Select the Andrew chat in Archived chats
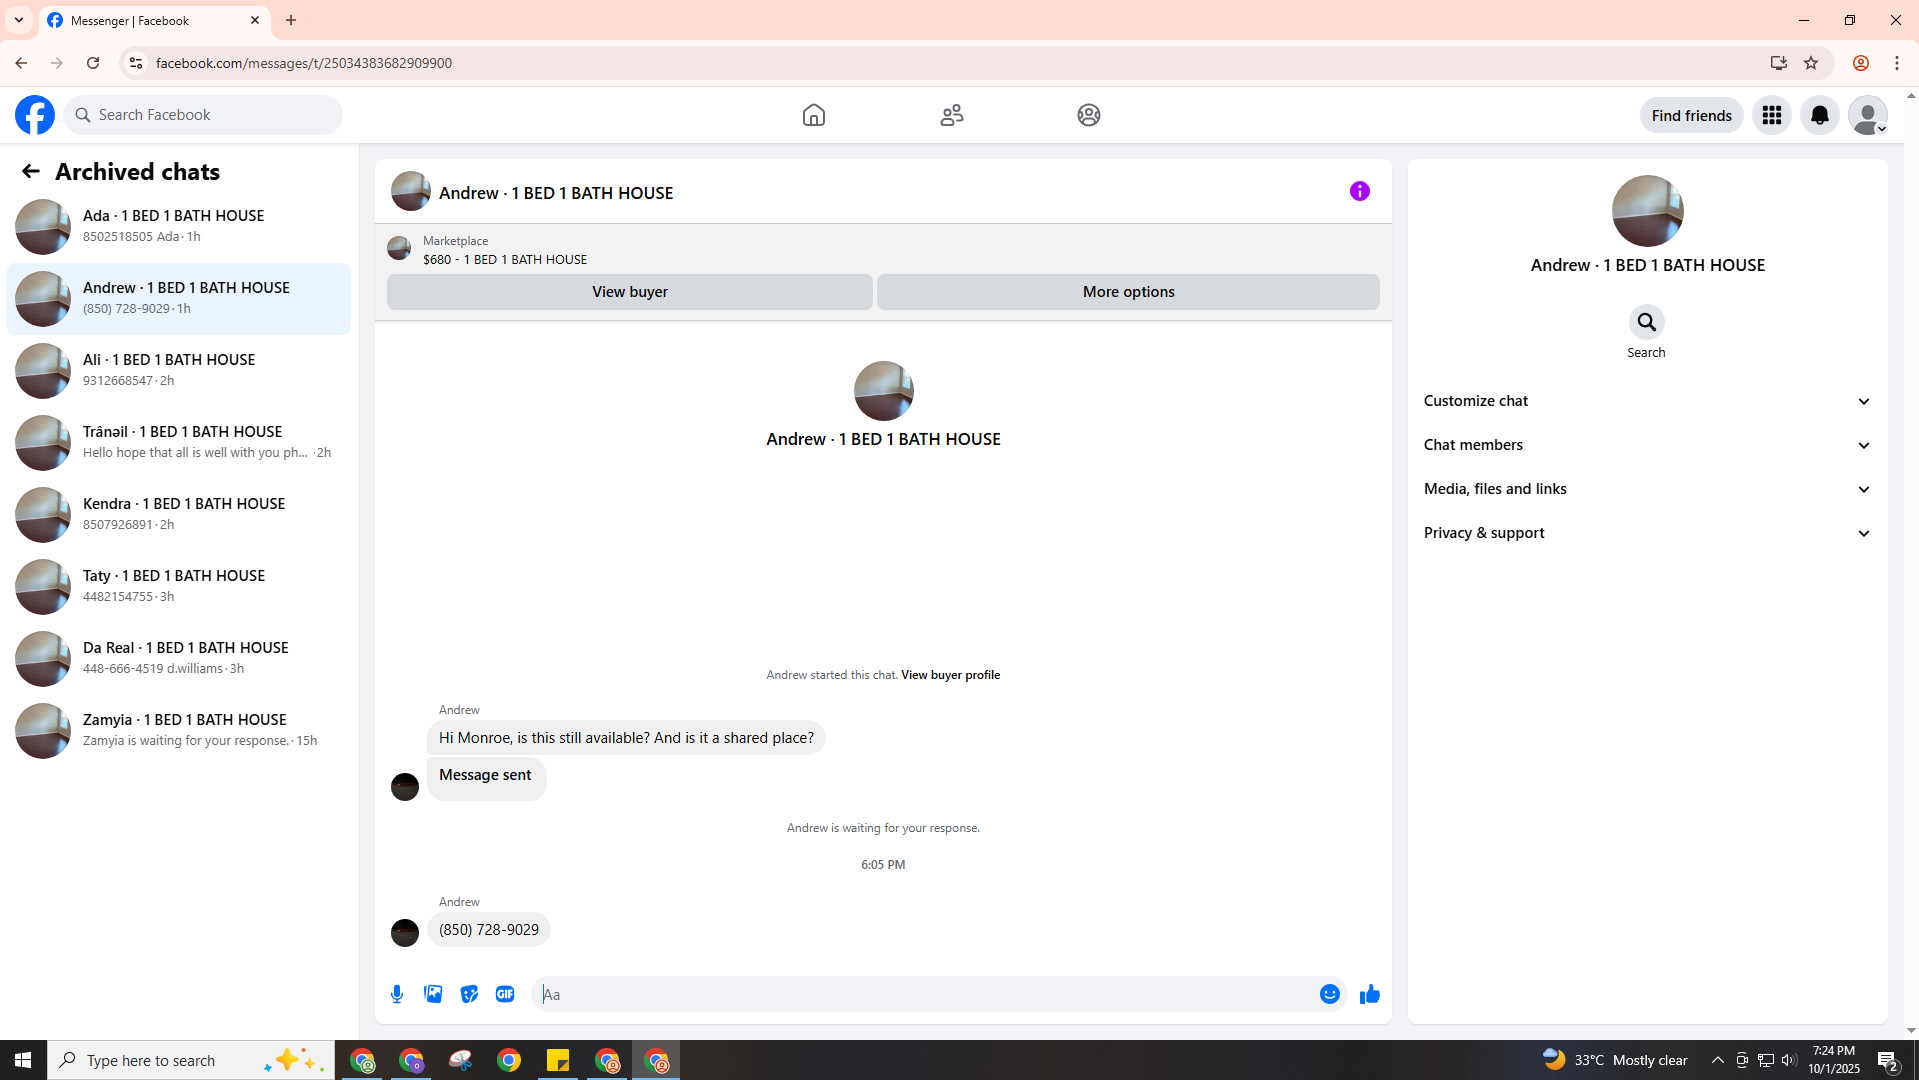This screenshot has height=1080, width=1919. click(x=179, y=298)
